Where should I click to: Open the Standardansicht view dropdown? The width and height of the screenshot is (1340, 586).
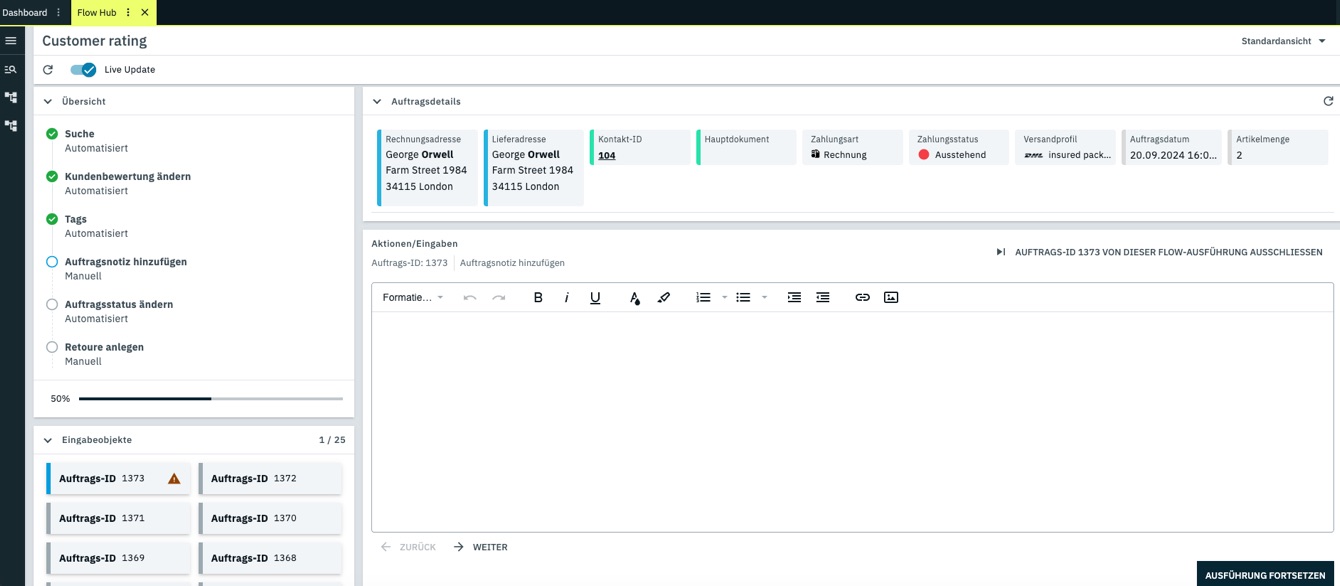pyautogui.click(x=1284, y=41)
